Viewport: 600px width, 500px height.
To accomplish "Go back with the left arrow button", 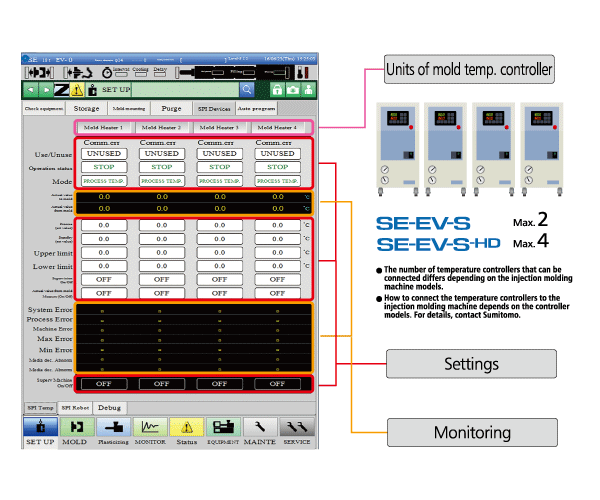I will (x=31, y=90).
